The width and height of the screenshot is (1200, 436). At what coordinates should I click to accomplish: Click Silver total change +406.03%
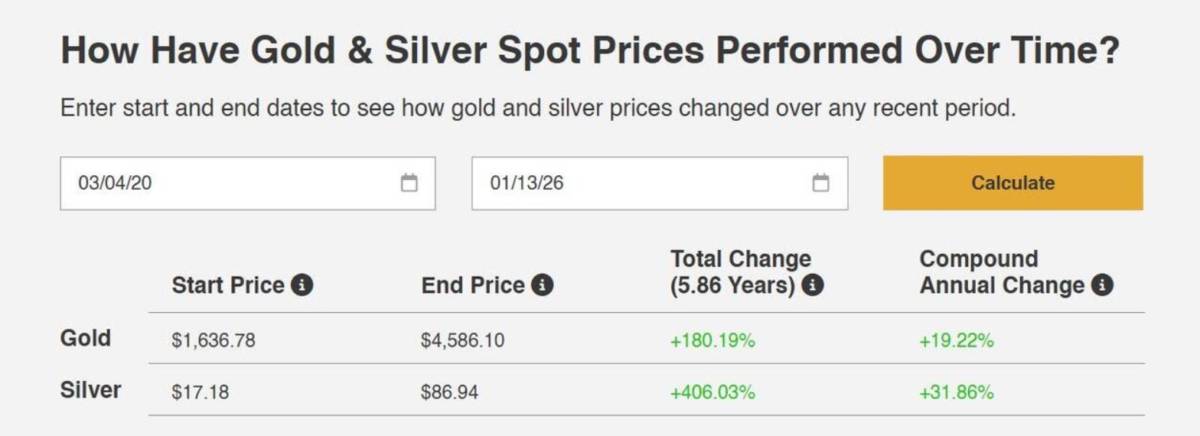click(x=712, y=392)
